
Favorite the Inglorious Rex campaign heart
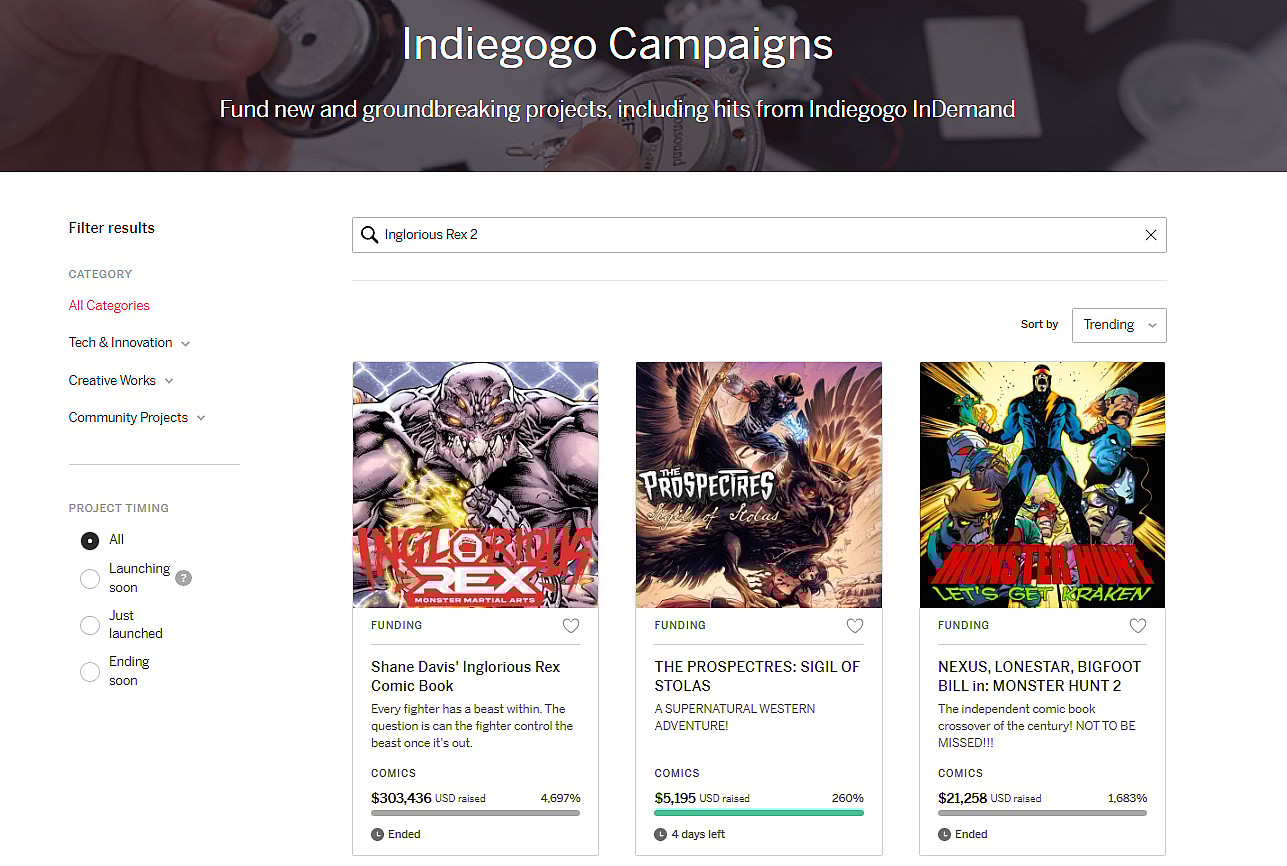pos(571,626)
